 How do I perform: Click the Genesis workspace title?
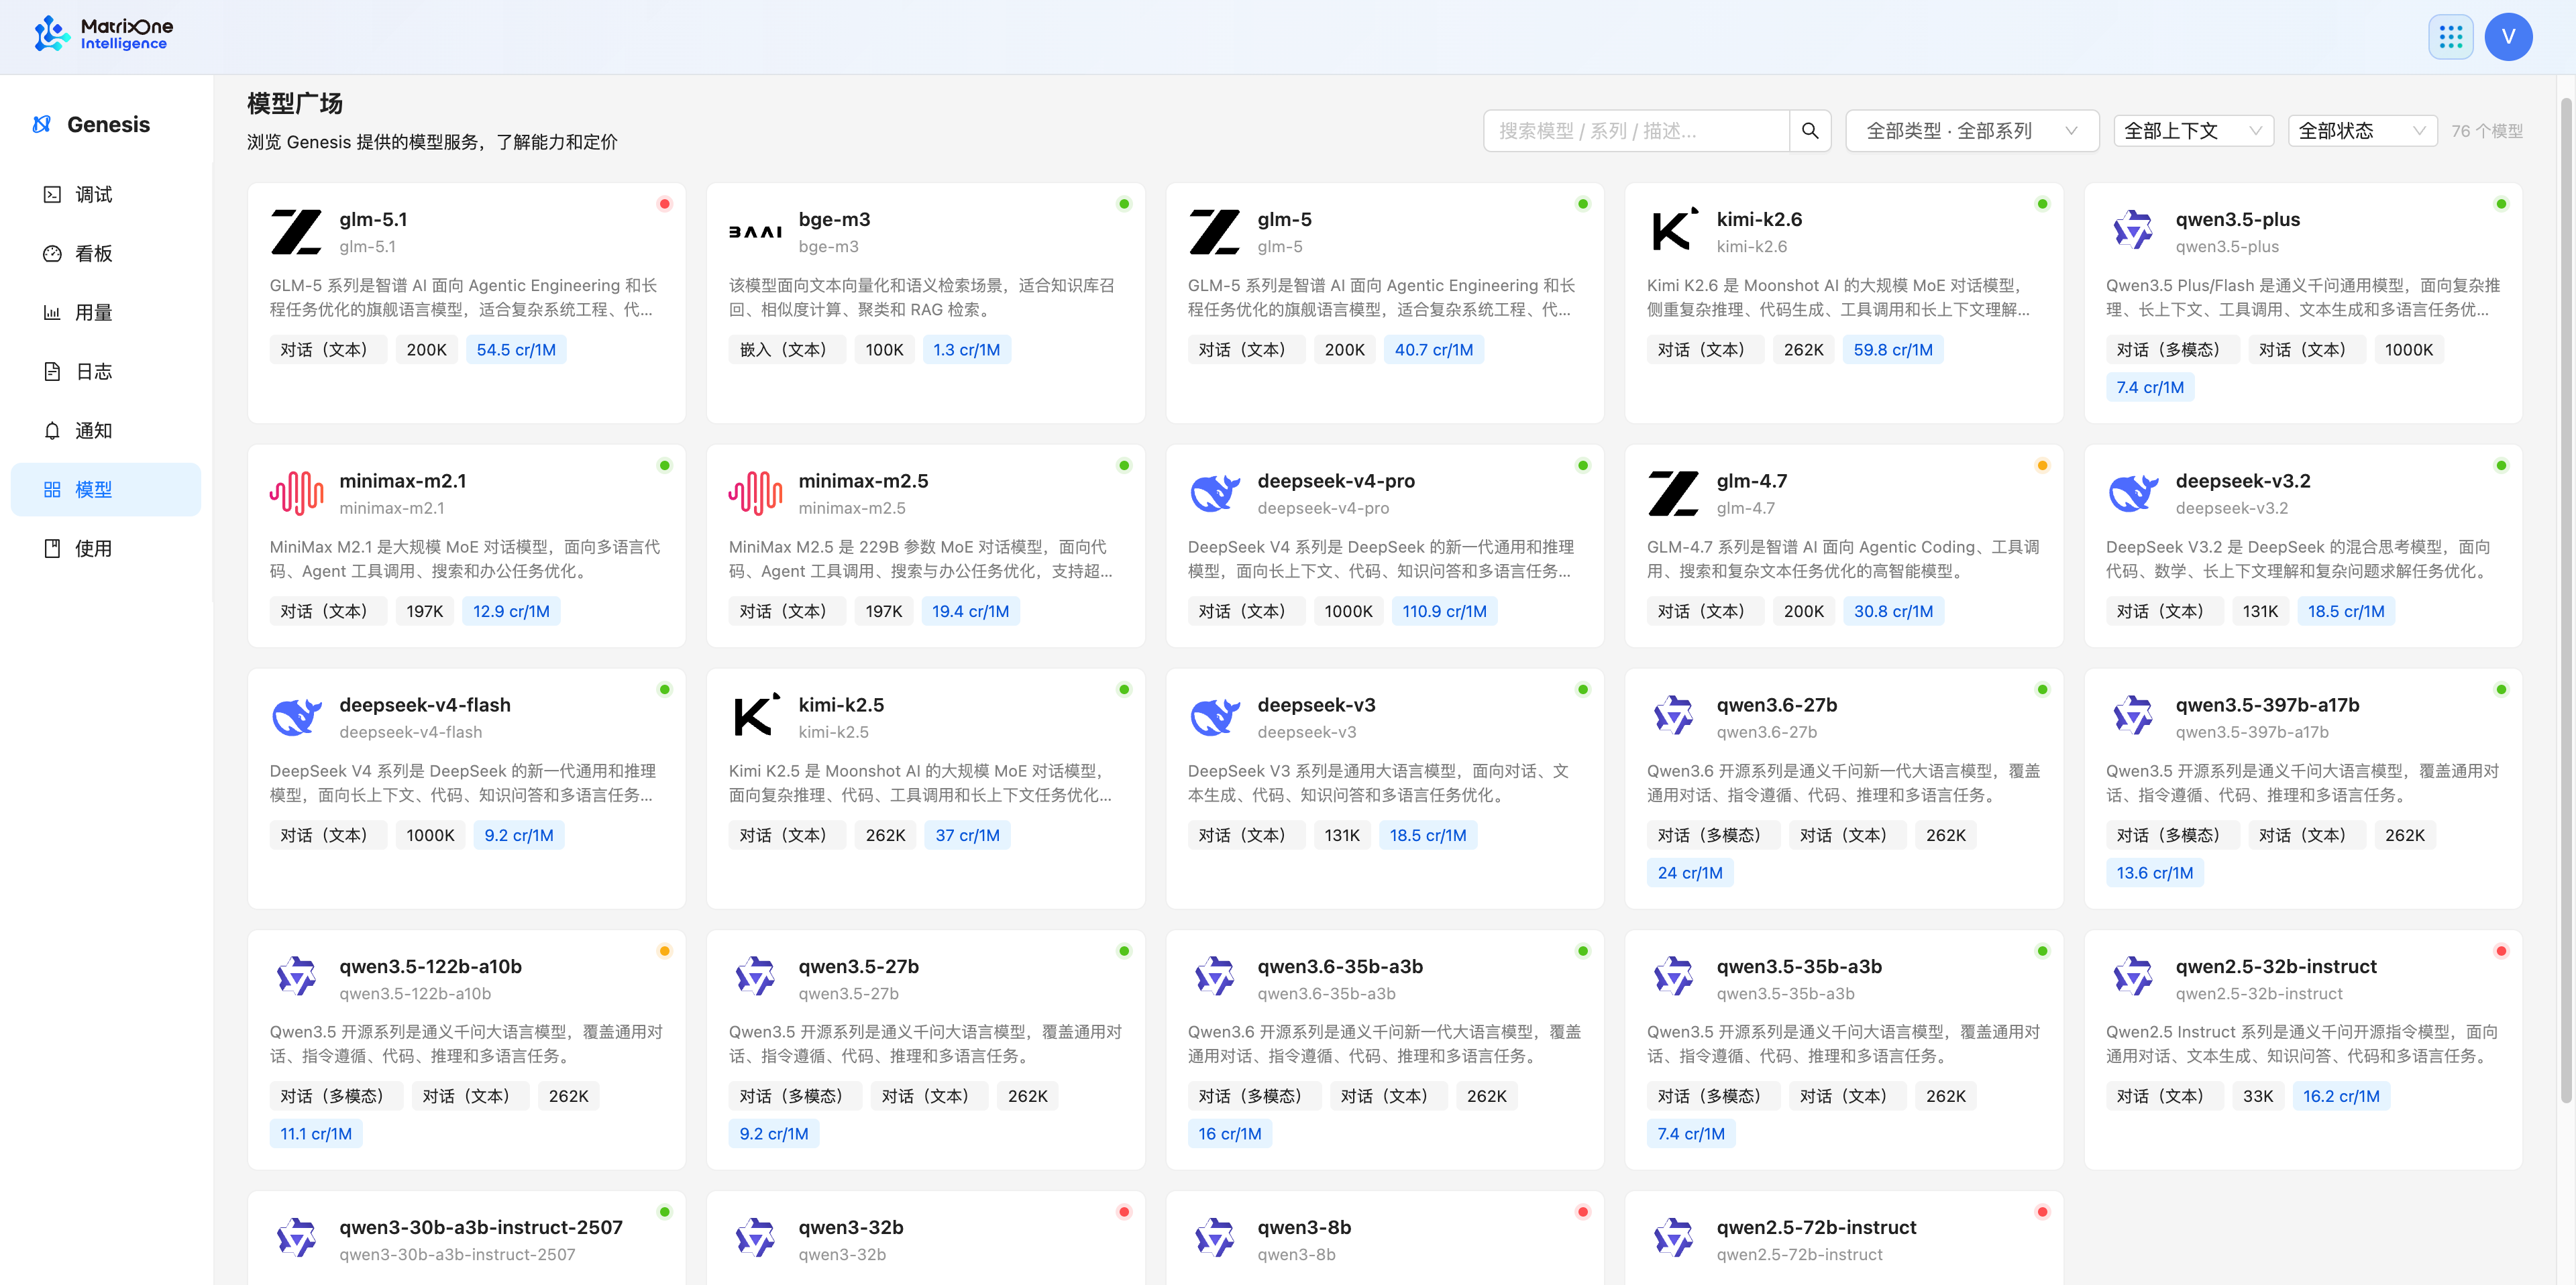108,124
